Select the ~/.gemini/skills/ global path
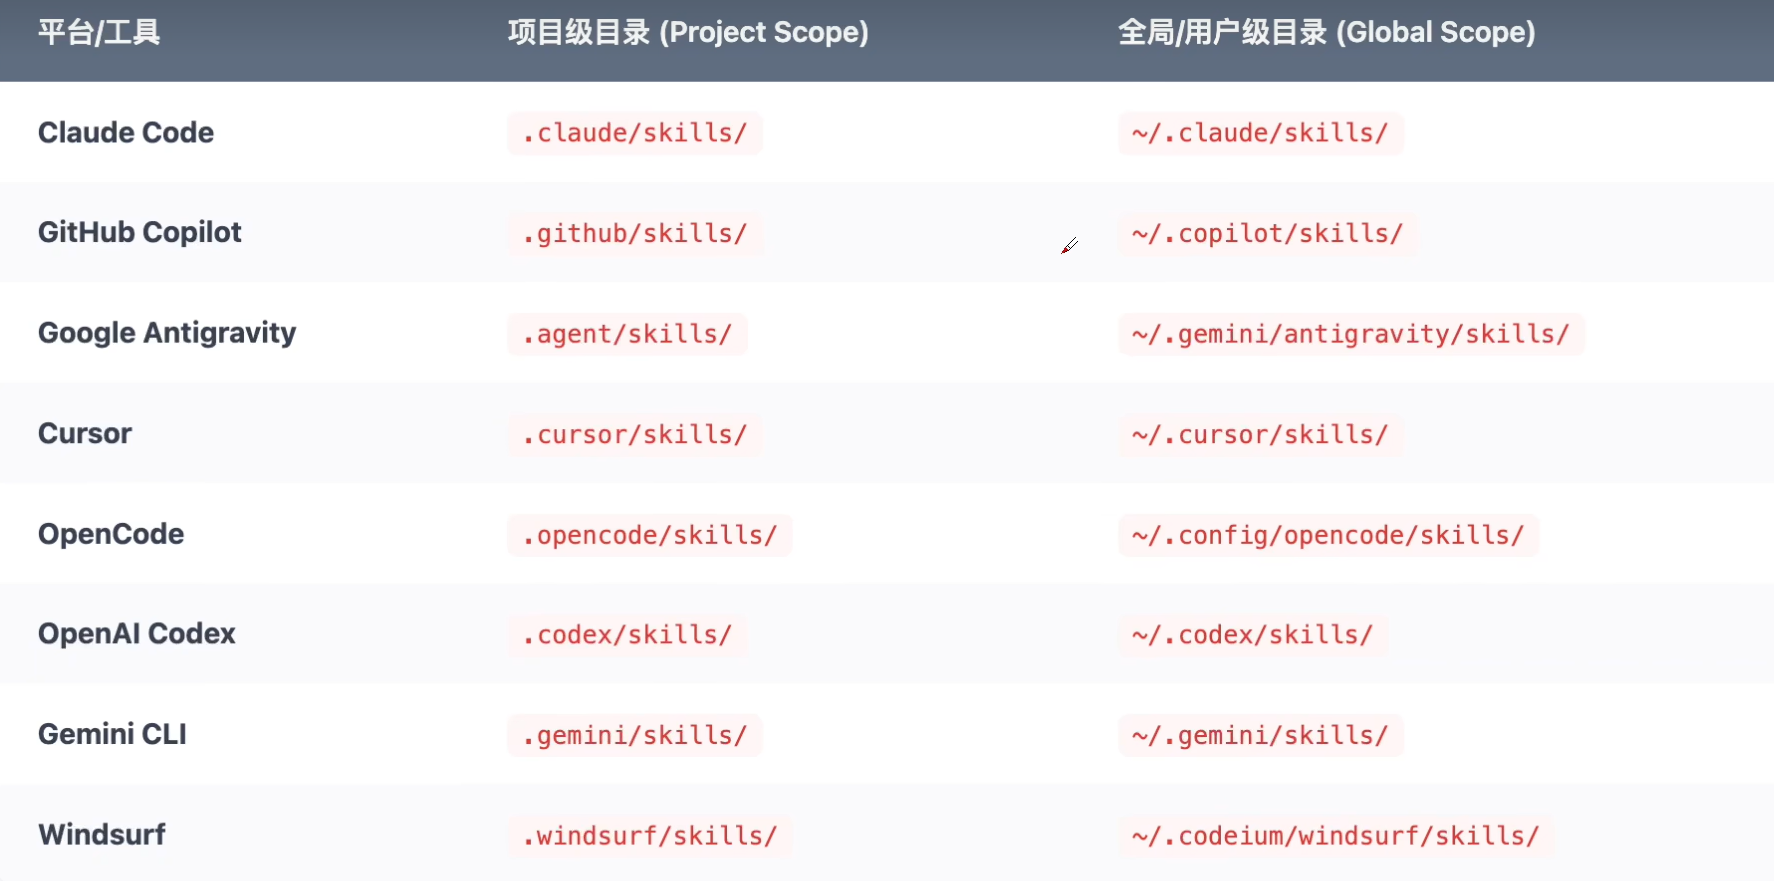This screenshot has height=881, width=1774. click(1261, 736)
